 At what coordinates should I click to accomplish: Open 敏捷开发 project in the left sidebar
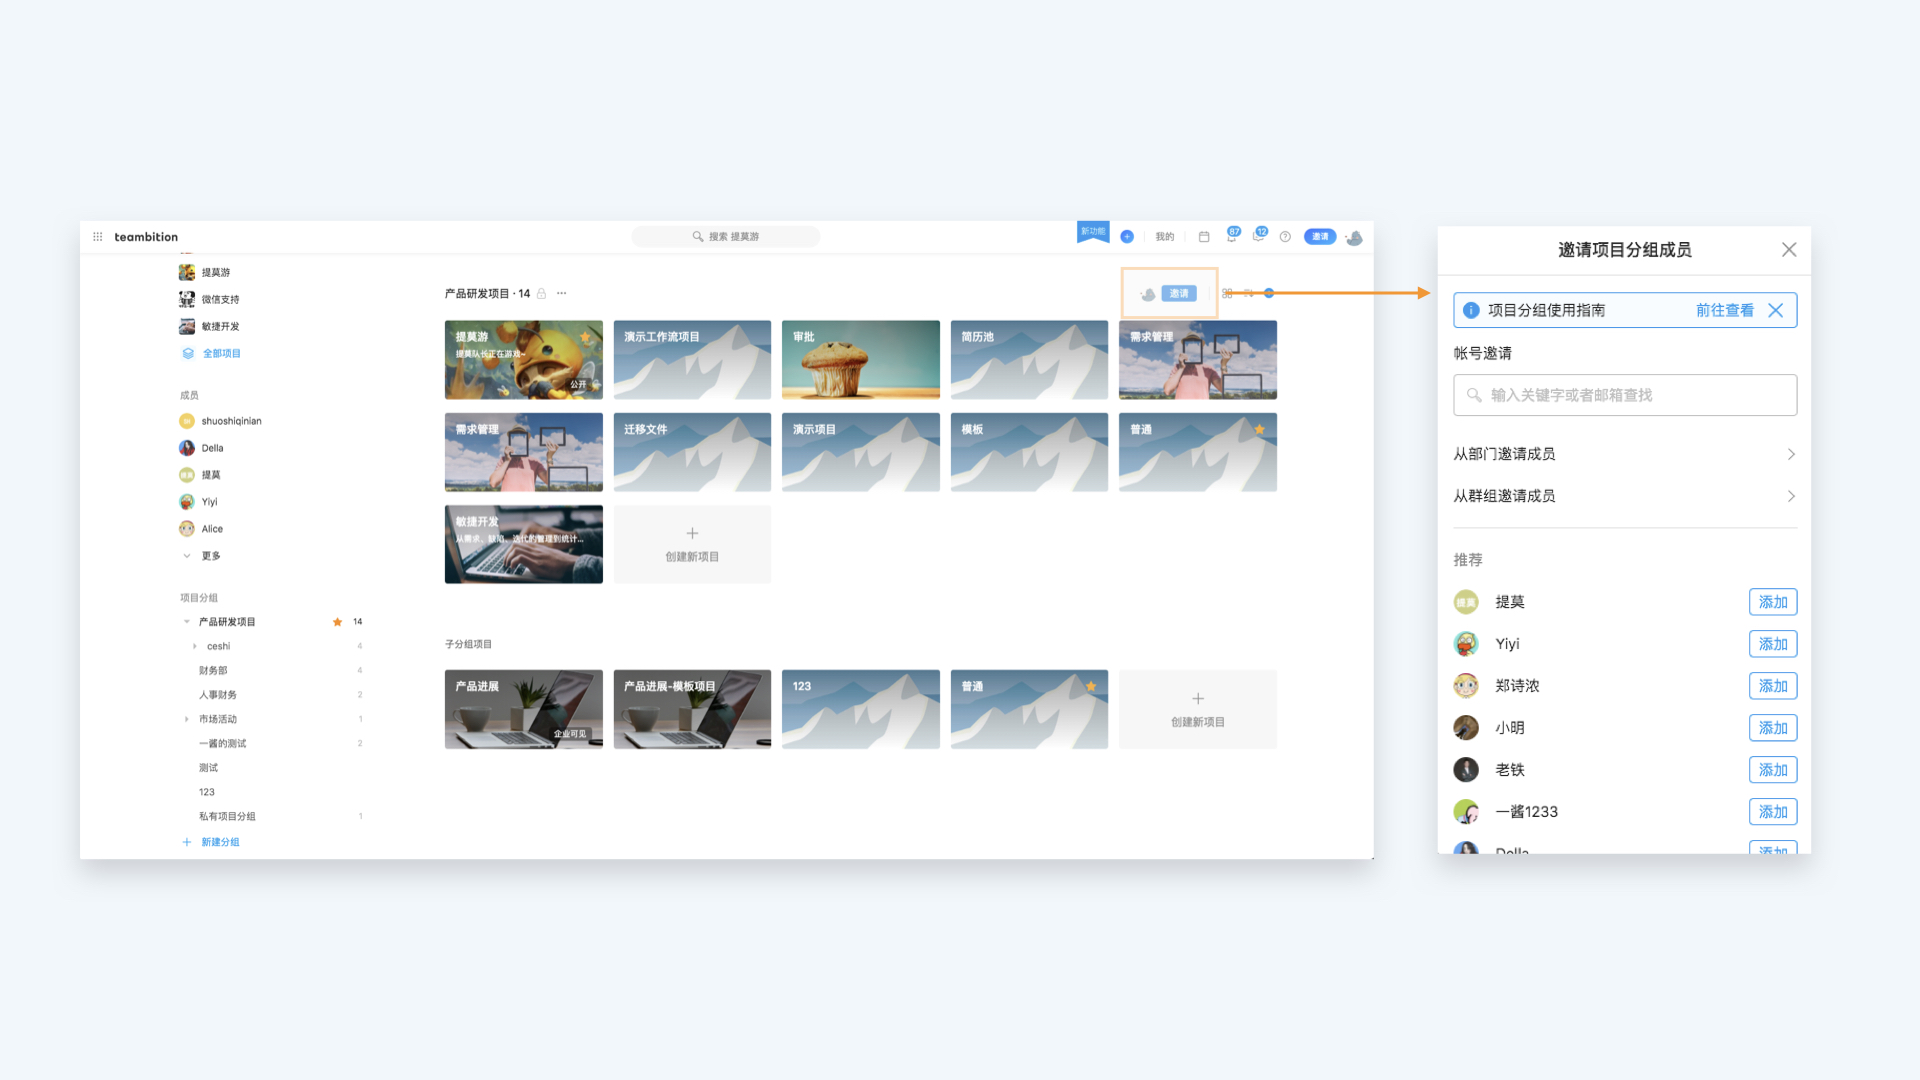209,326
